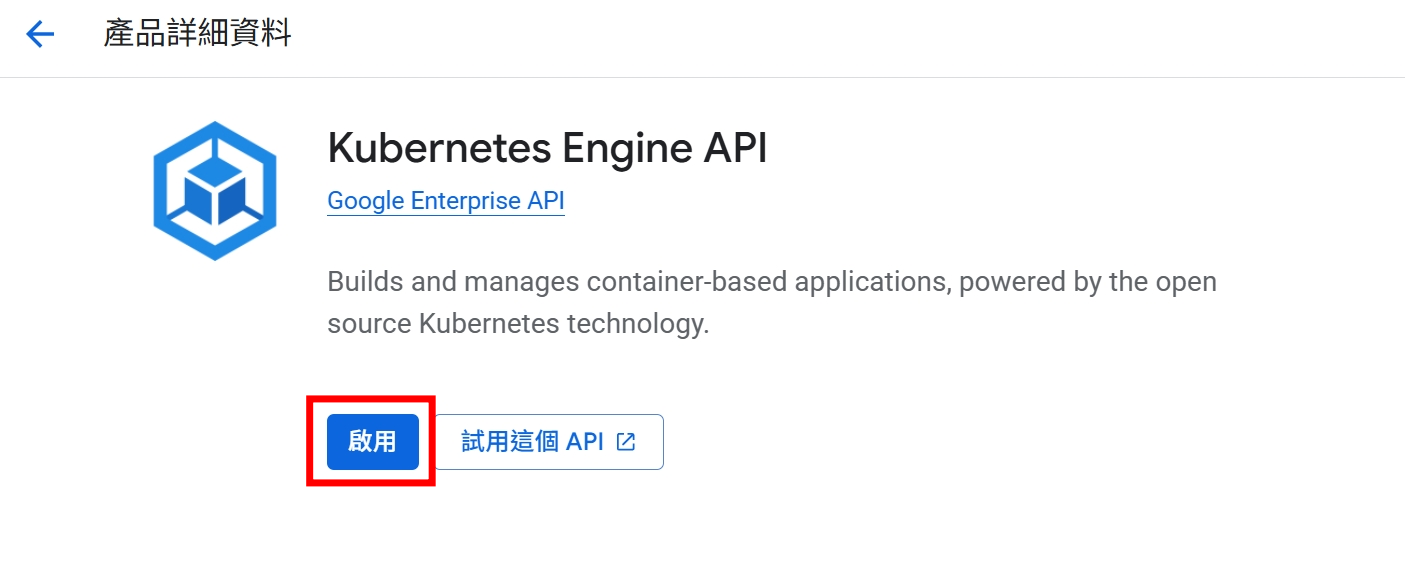Follow the Google Enterprise API link
Screen dimensions: 1405x564
click(x=446, y=201)
